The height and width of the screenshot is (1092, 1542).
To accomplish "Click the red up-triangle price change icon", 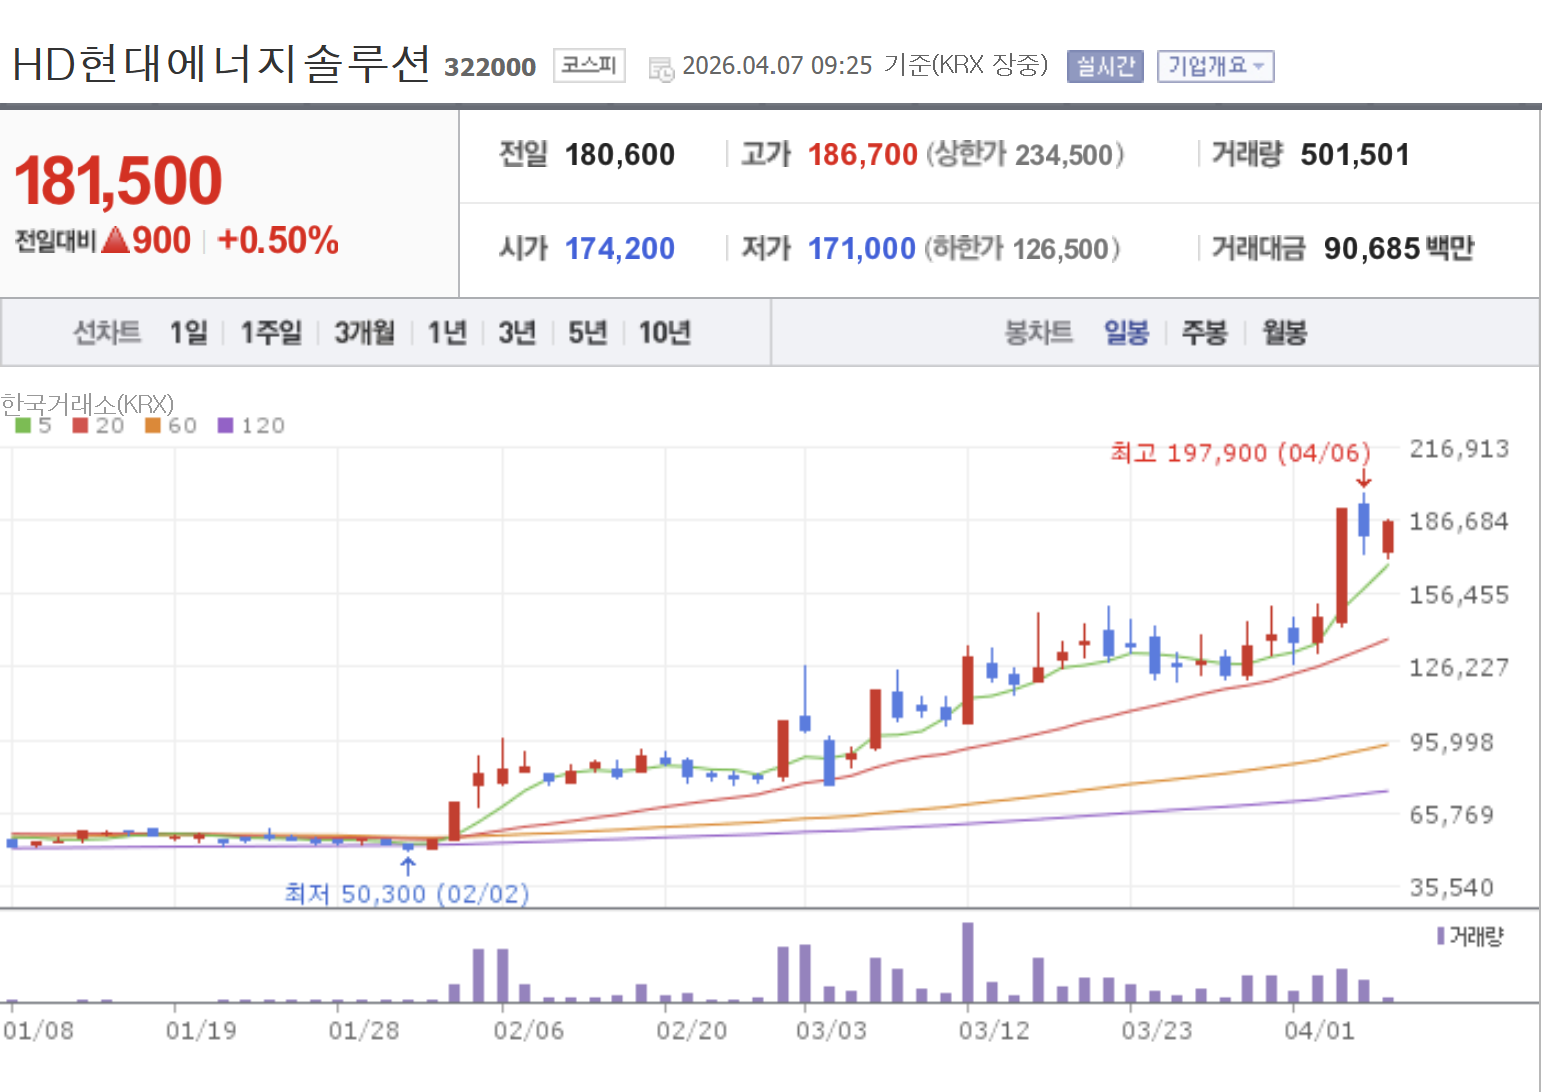I will [116, 241].
